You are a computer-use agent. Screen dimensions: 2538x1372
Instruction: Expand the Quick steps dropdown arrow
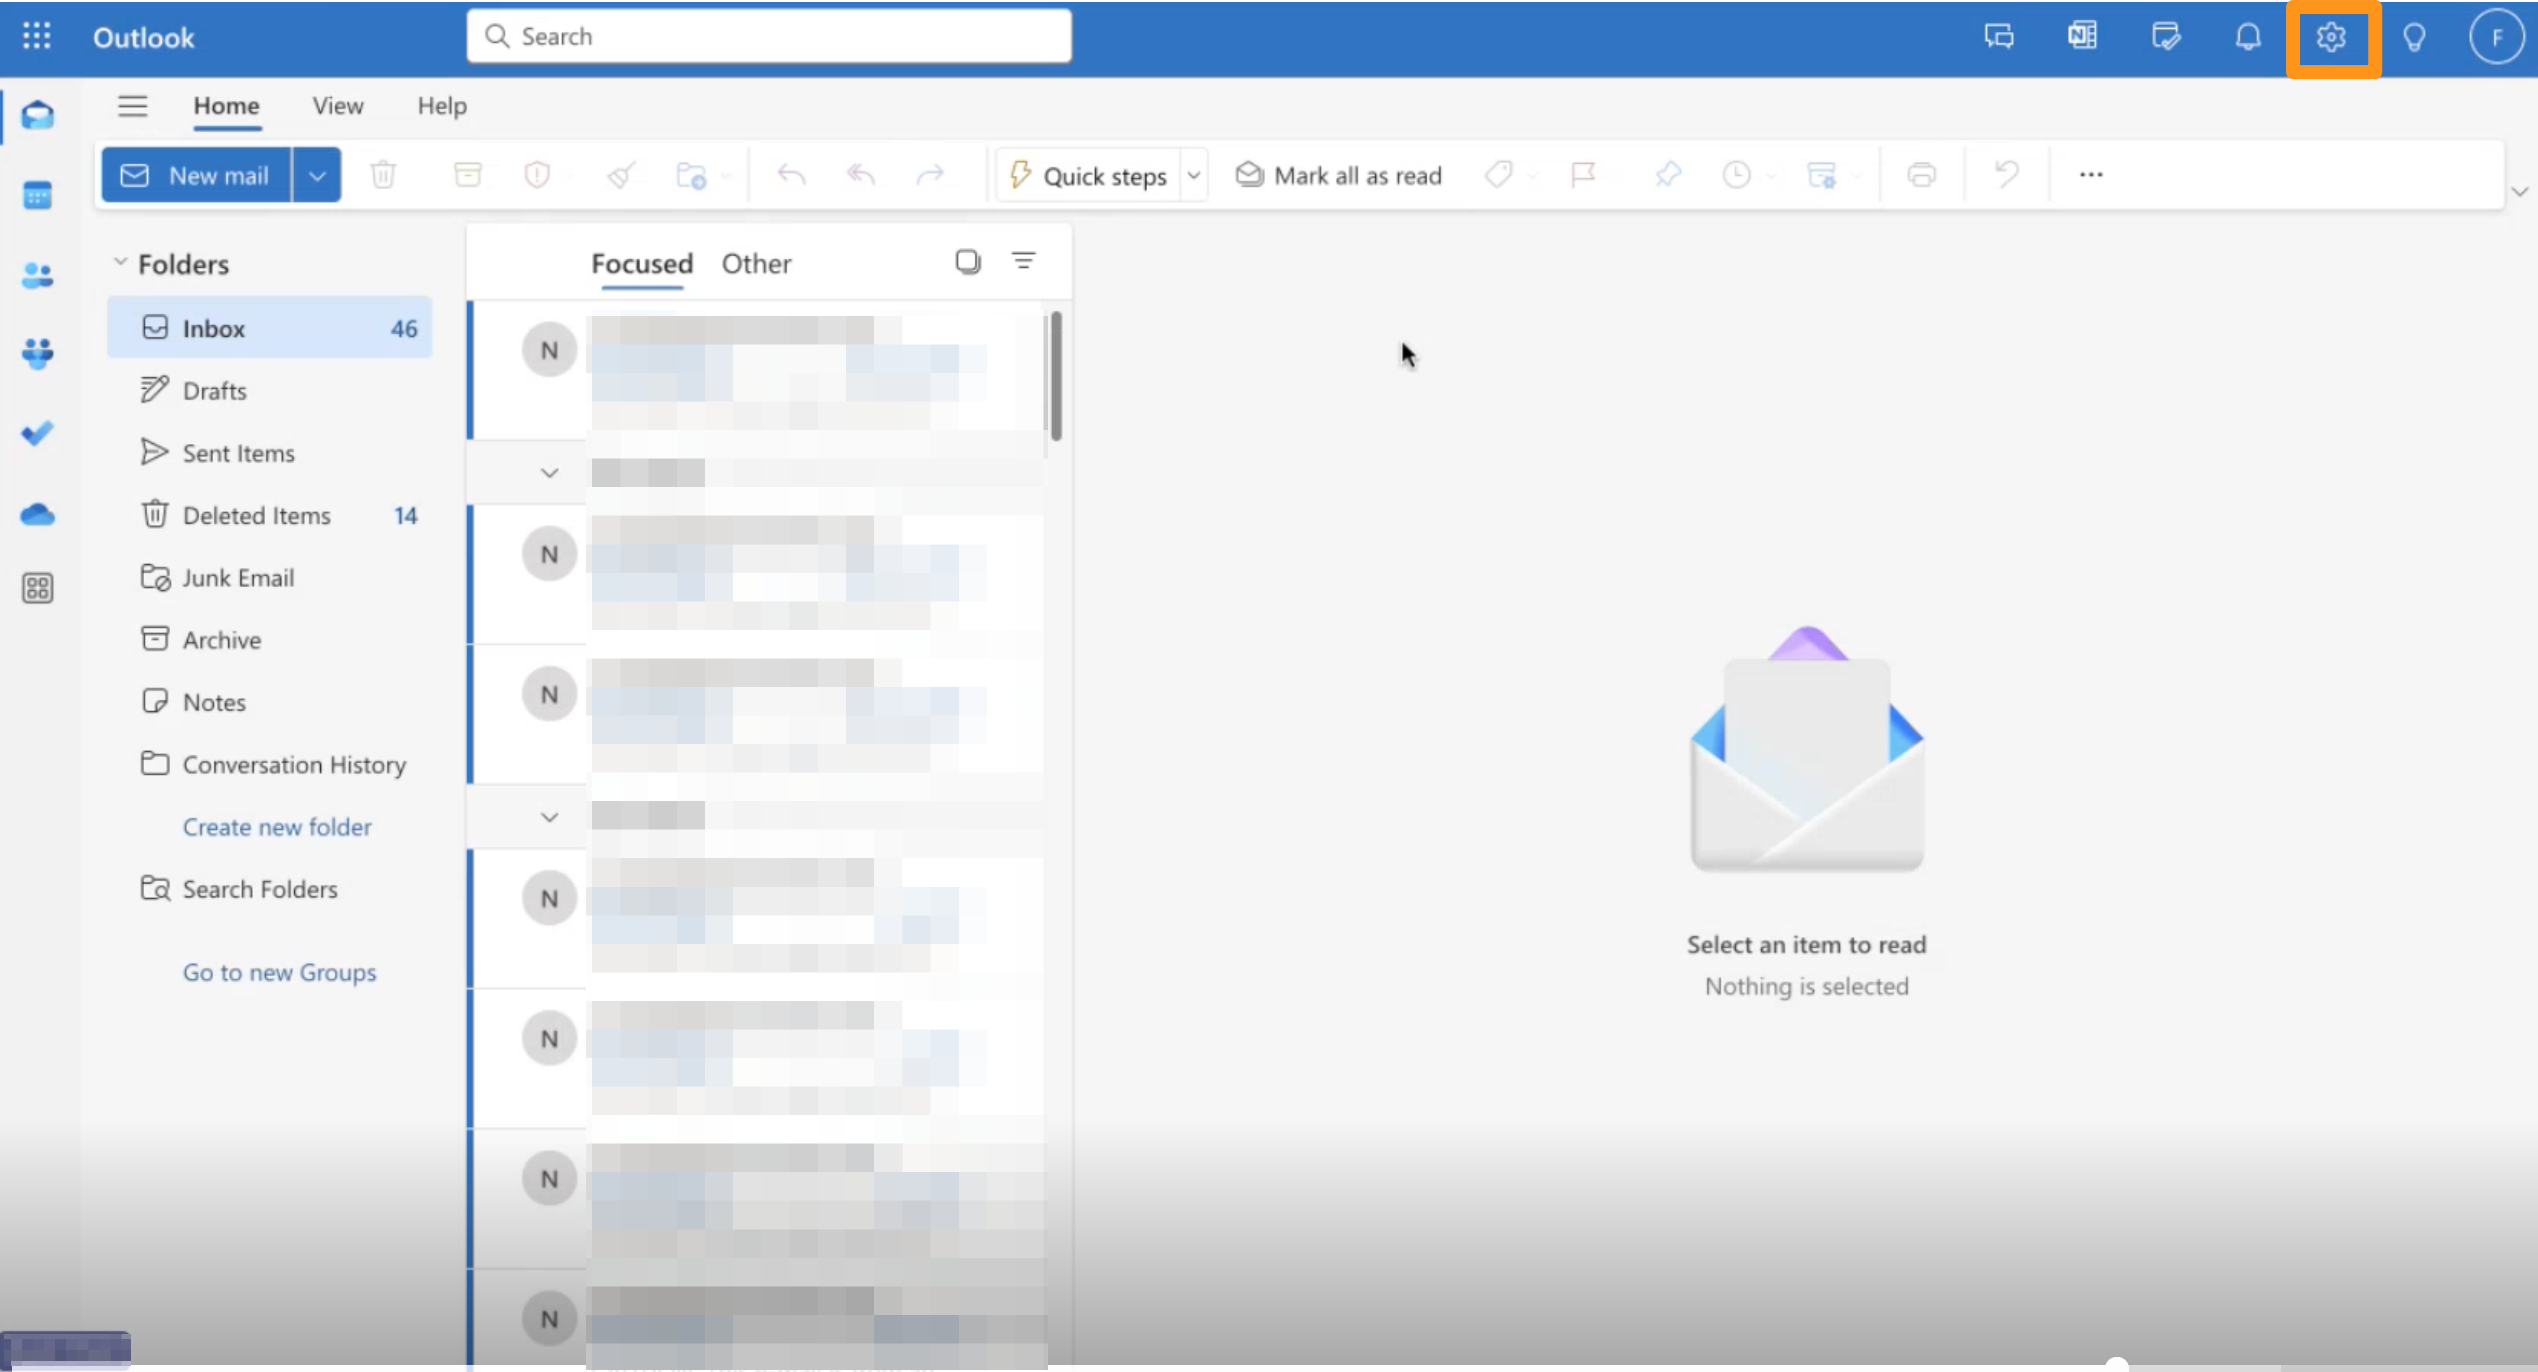(1194, 175)
